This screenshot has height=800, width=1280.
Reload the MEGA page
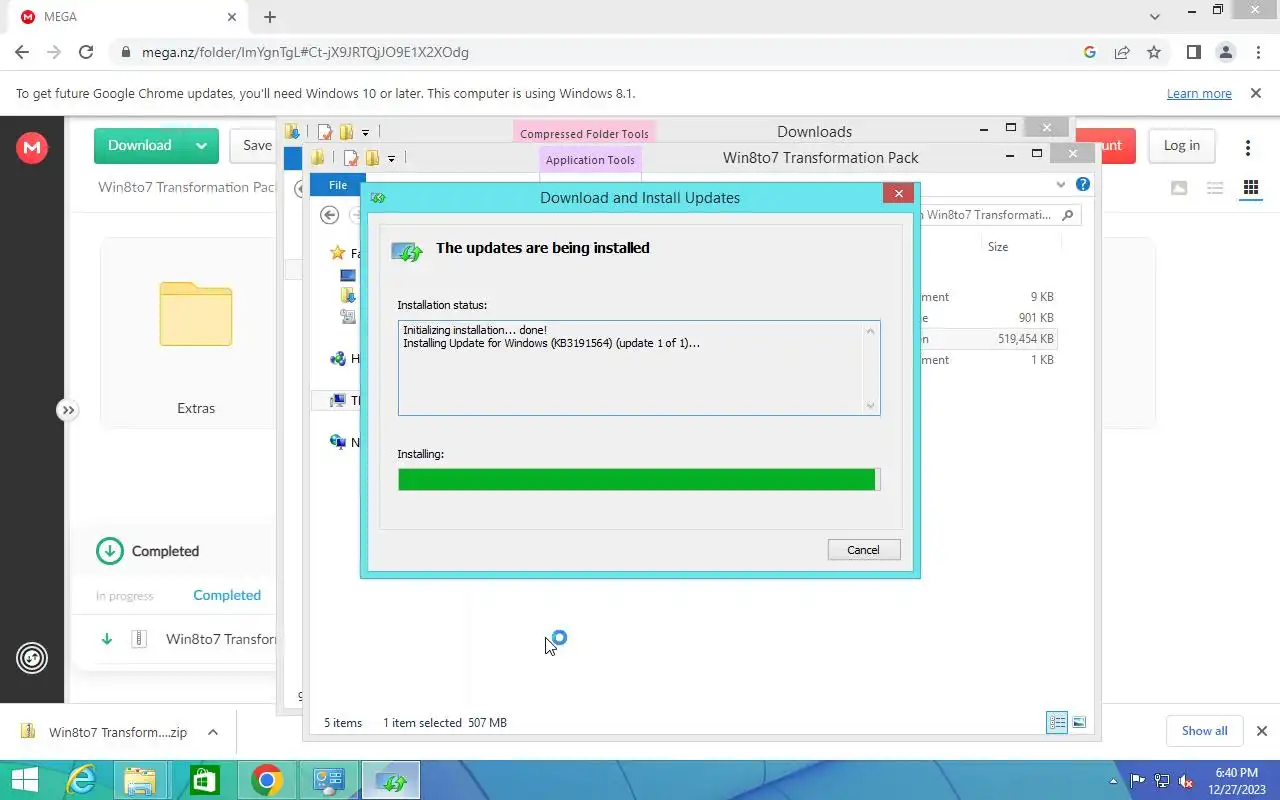tap(86, 52)
